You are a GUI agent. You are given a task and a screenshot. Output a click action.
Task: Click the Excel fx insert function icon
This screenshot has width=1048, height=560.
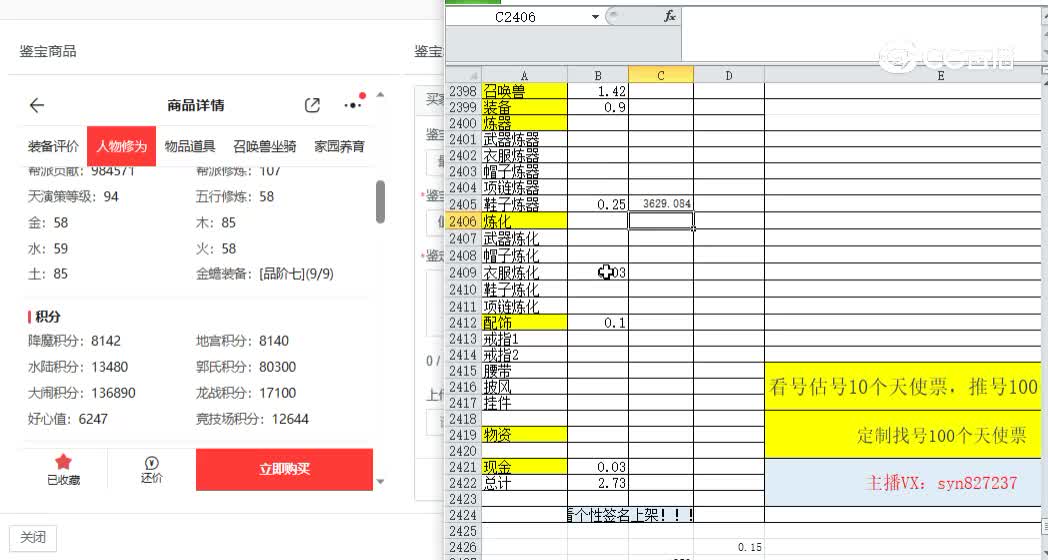point(670,17)
